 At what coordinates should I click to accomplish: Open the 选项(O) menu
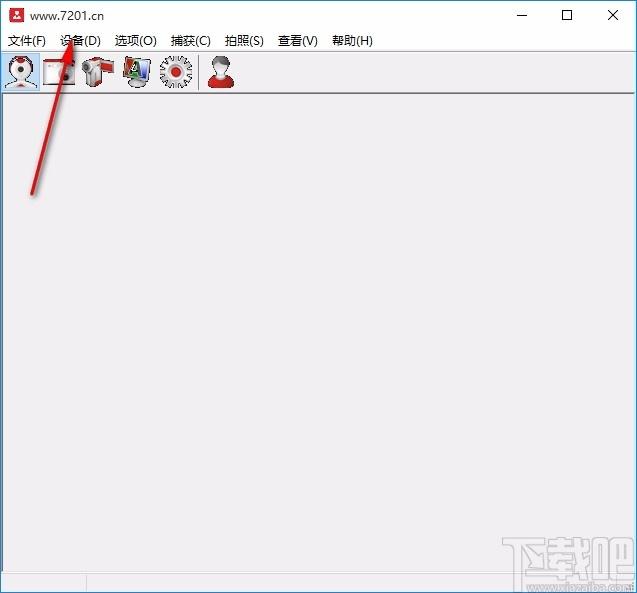click(136, 41)
